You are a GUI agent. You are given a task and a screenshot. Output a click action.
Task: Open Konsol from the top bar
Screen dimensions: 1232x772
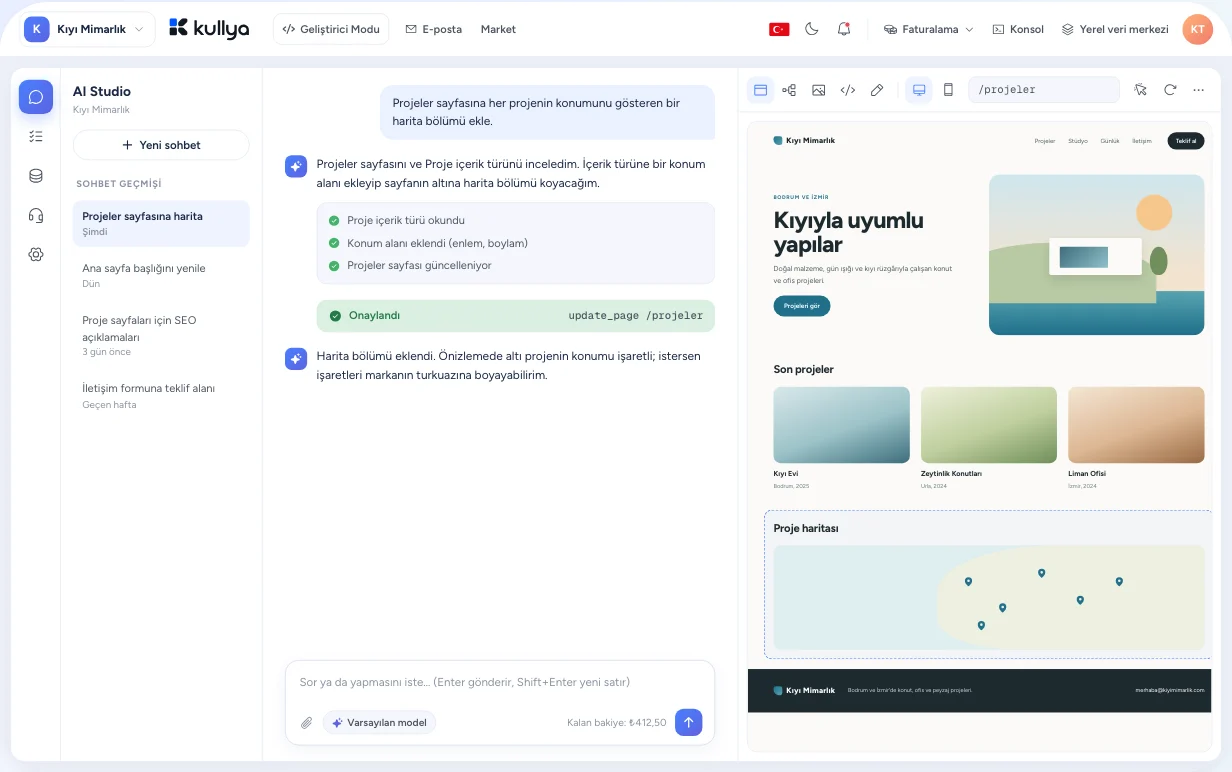pyautogui.click(x=1018, y=29)
